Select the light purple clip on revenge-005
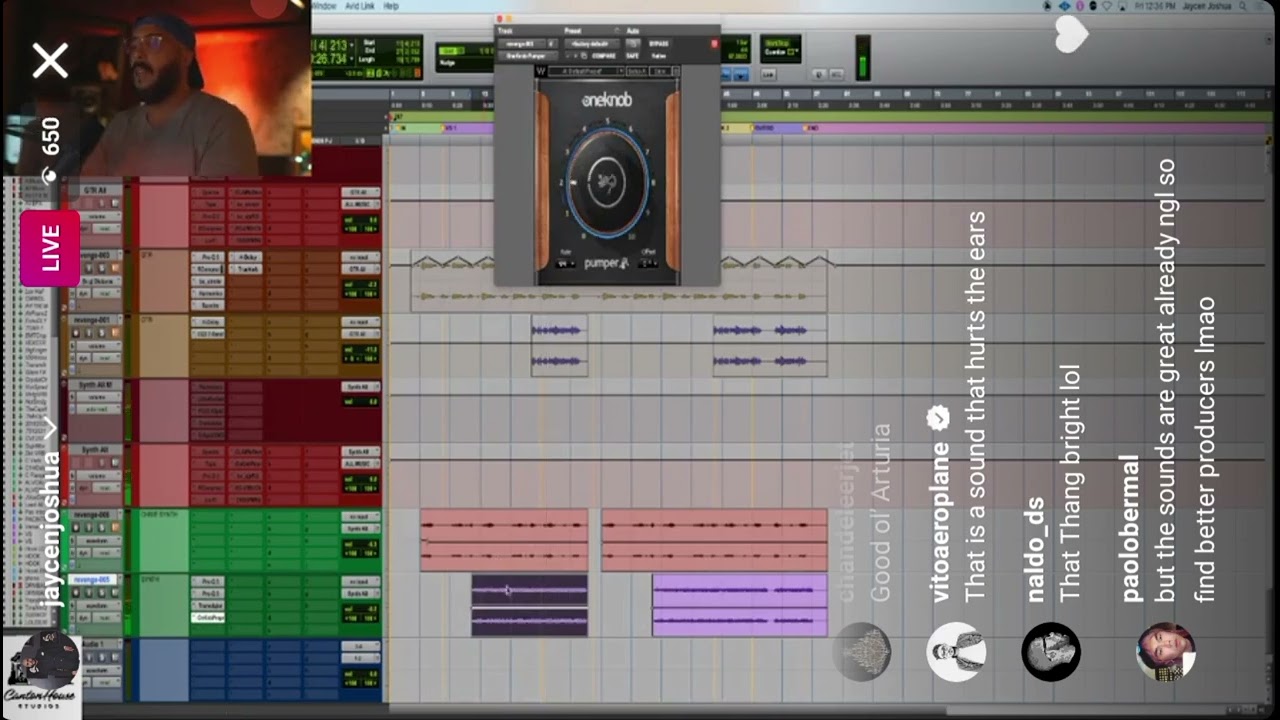 click(739, 605)
